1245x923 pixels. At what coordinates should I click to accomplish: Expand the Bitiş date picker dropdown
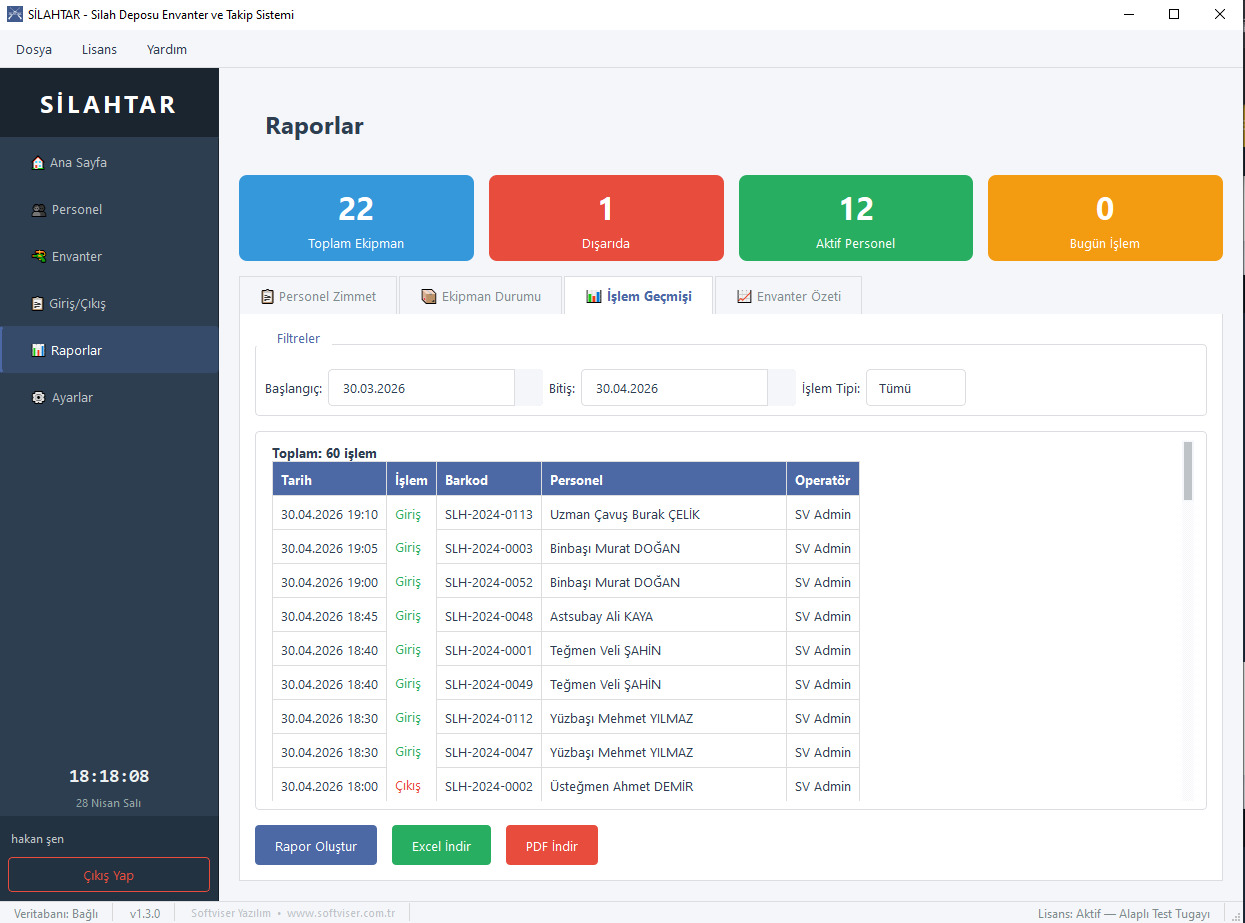(781, 388)
